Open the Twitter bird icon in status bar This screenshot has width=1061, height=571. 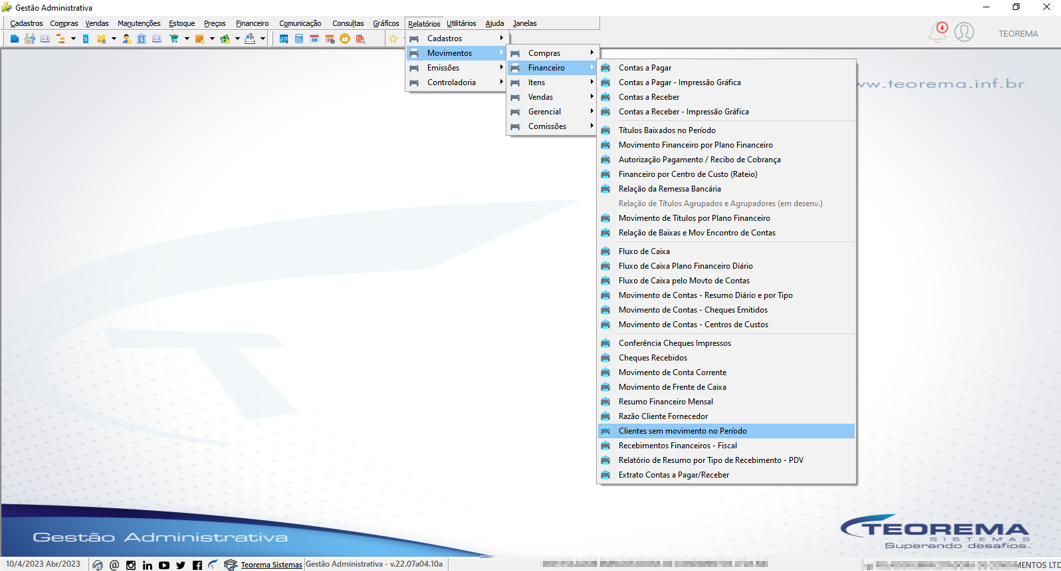pyautogui.click(x=181, y=565)
